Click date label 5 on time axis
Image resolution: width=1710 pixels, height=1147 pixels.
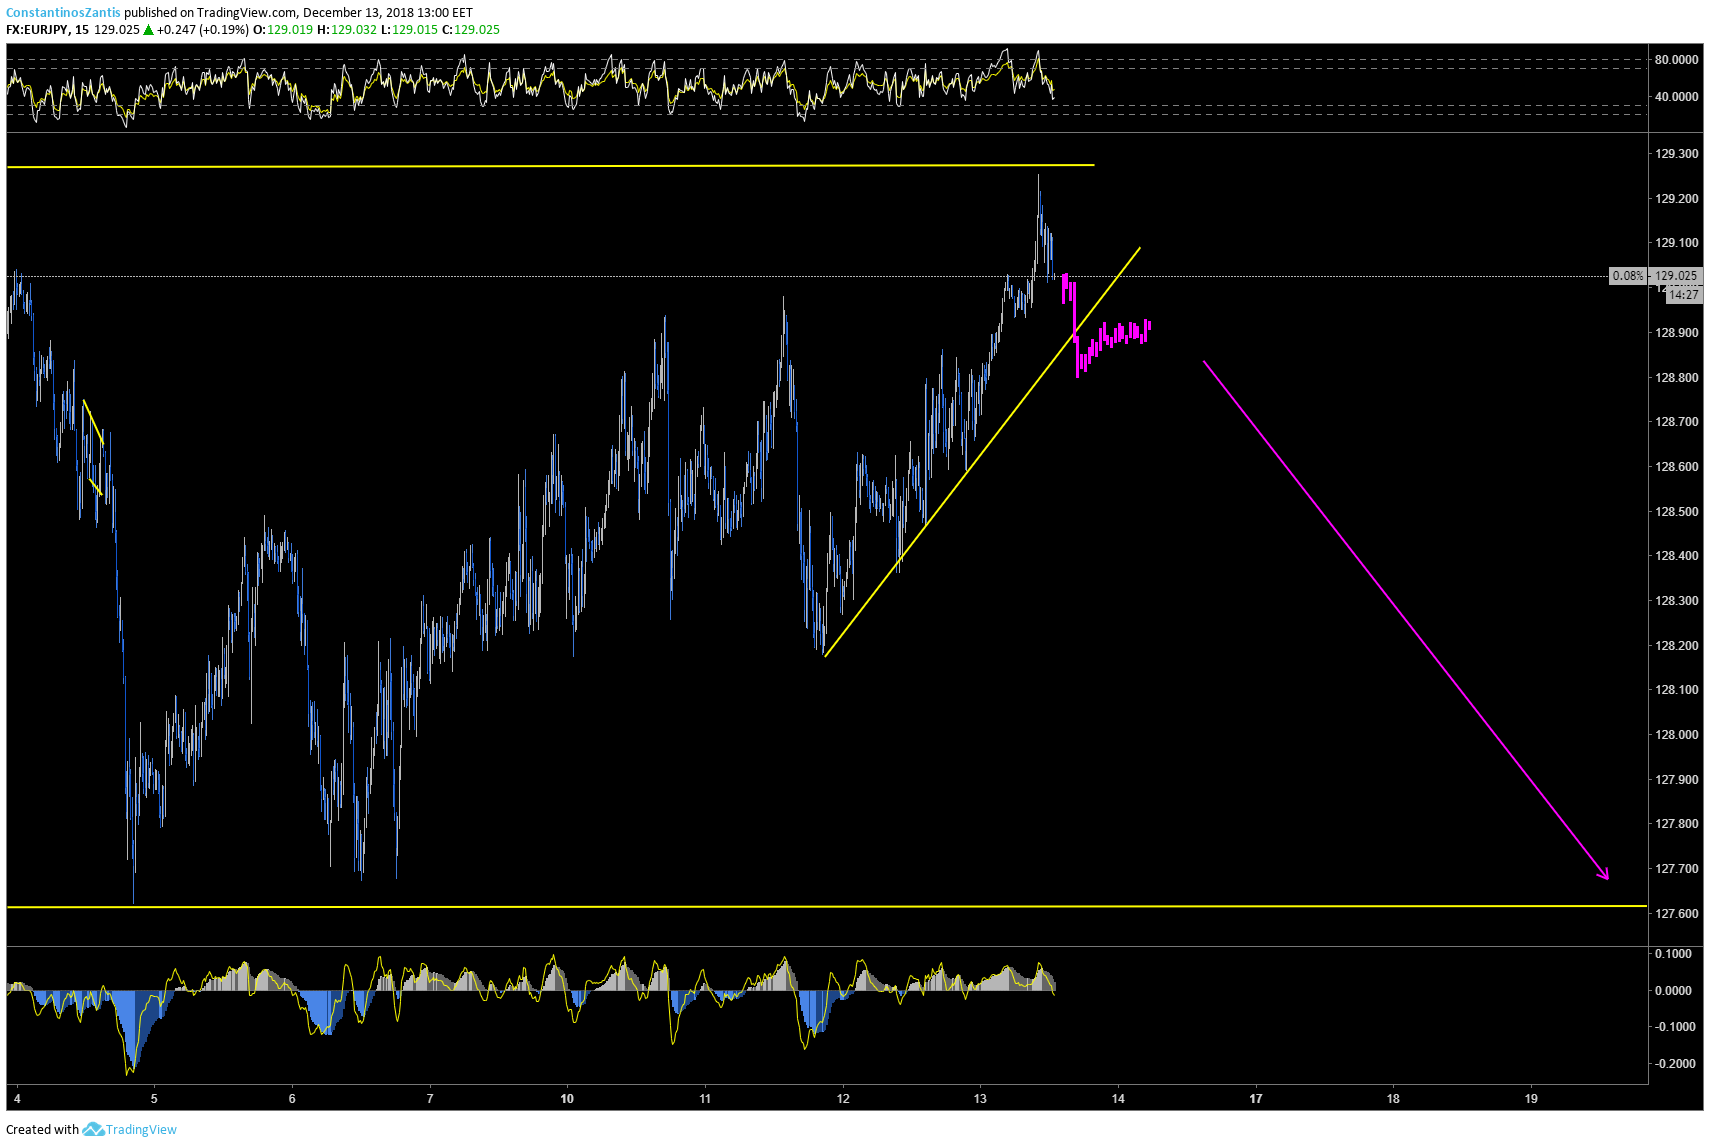(x=154, y=1099)
